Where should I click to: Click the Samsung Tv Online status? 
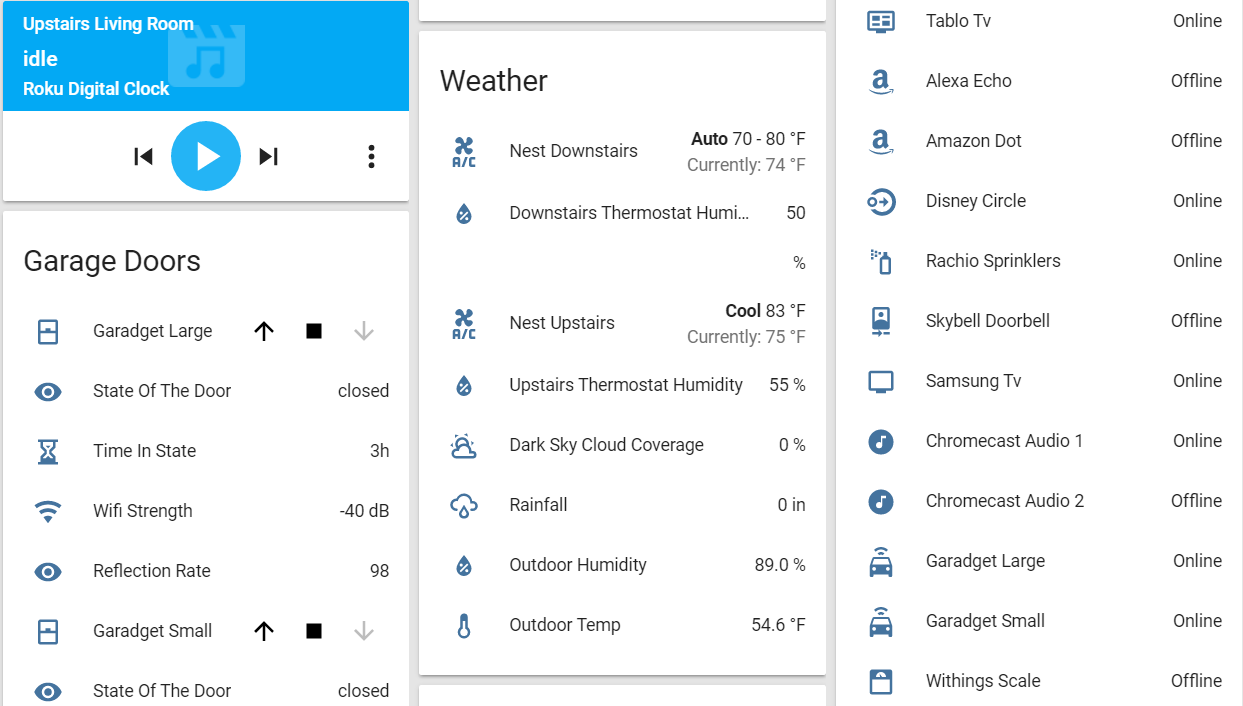(1197, 381)
